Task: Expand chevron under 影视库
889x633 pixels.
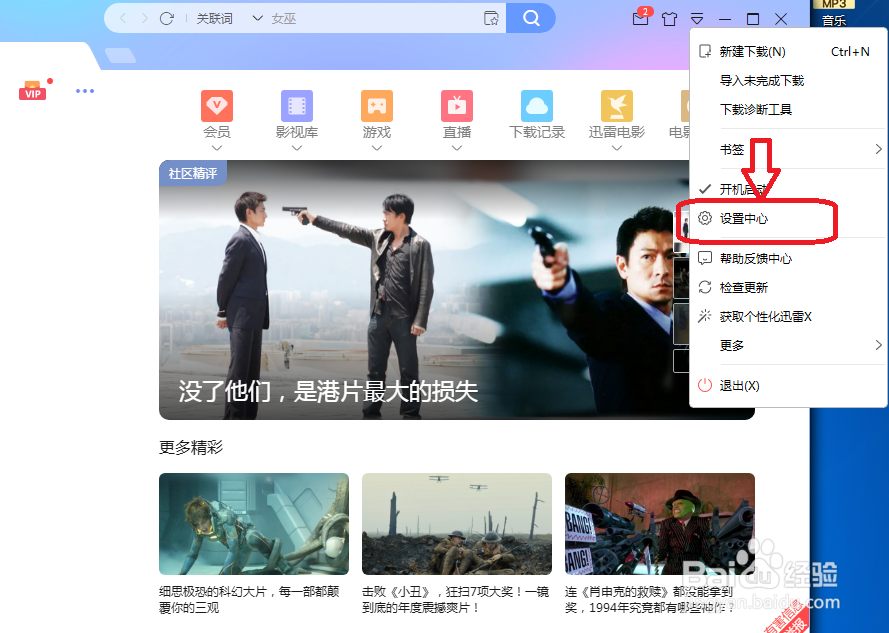Action: click(297, 148)
